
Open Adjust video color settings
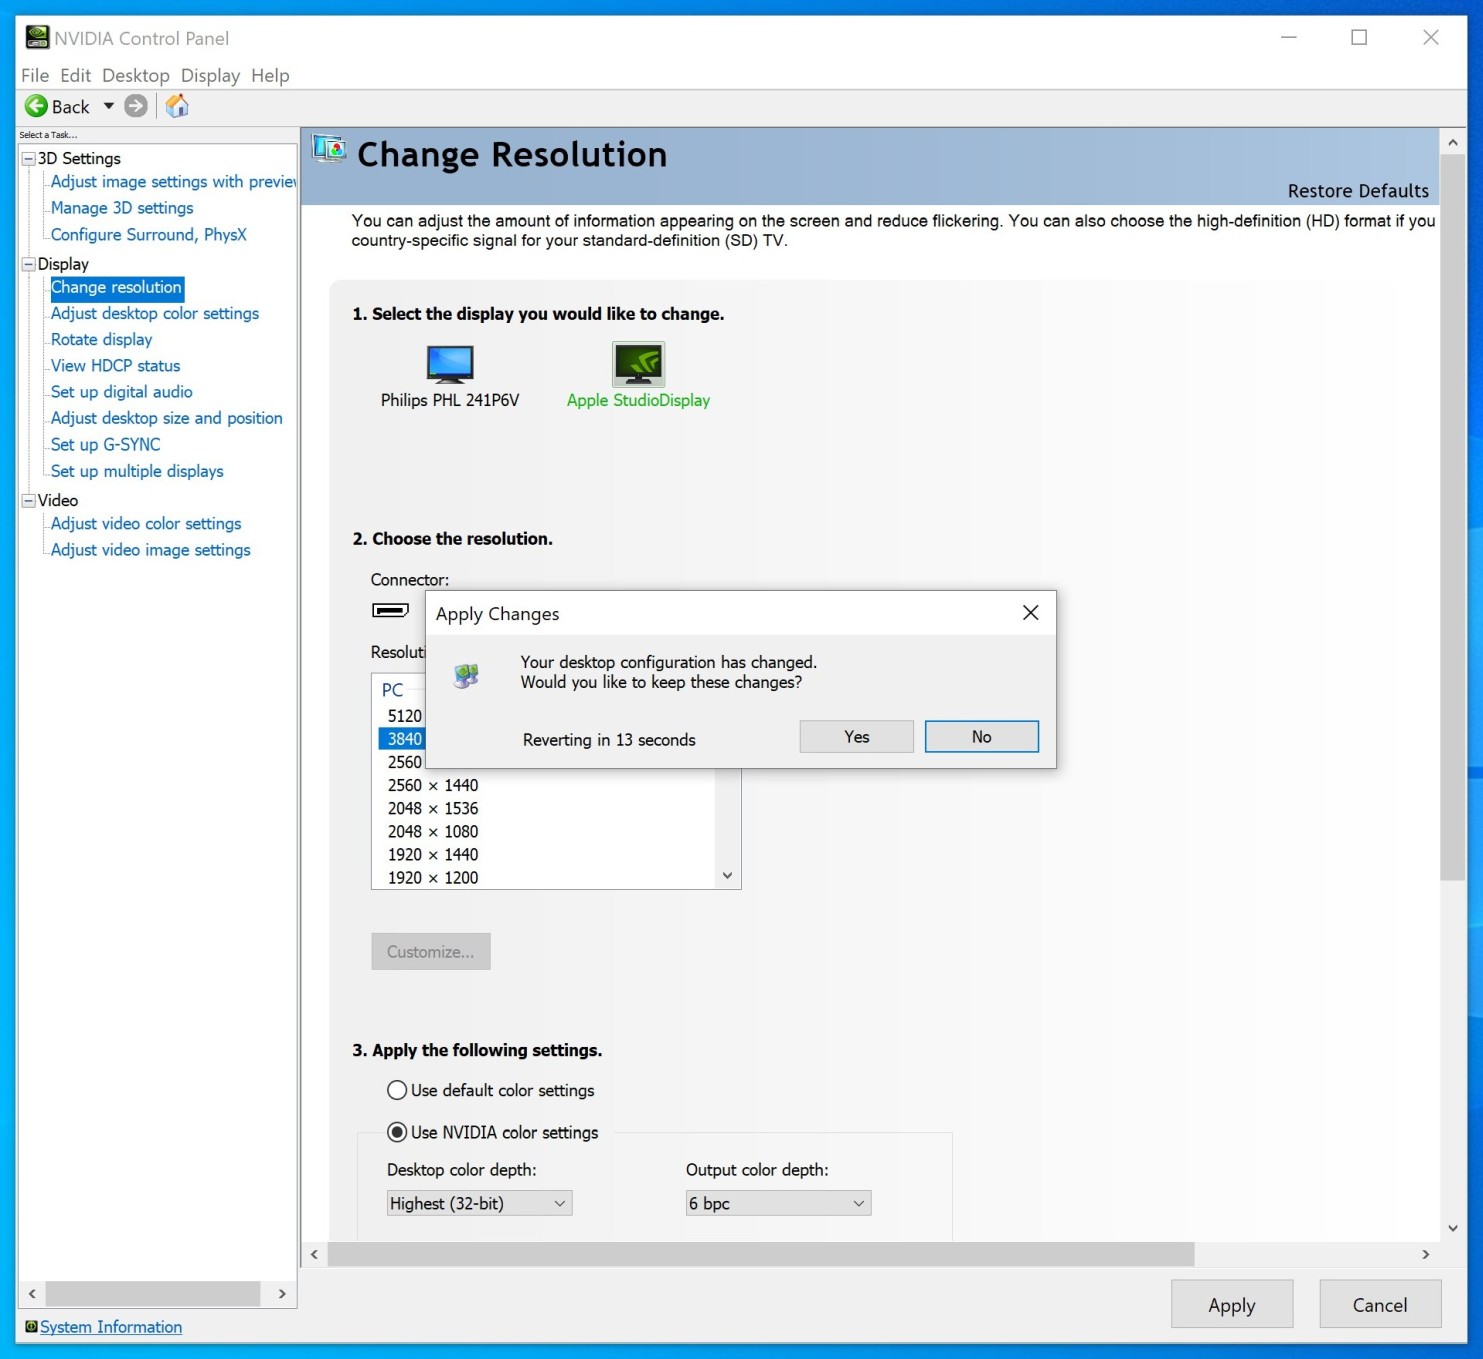tap(146, 524)
